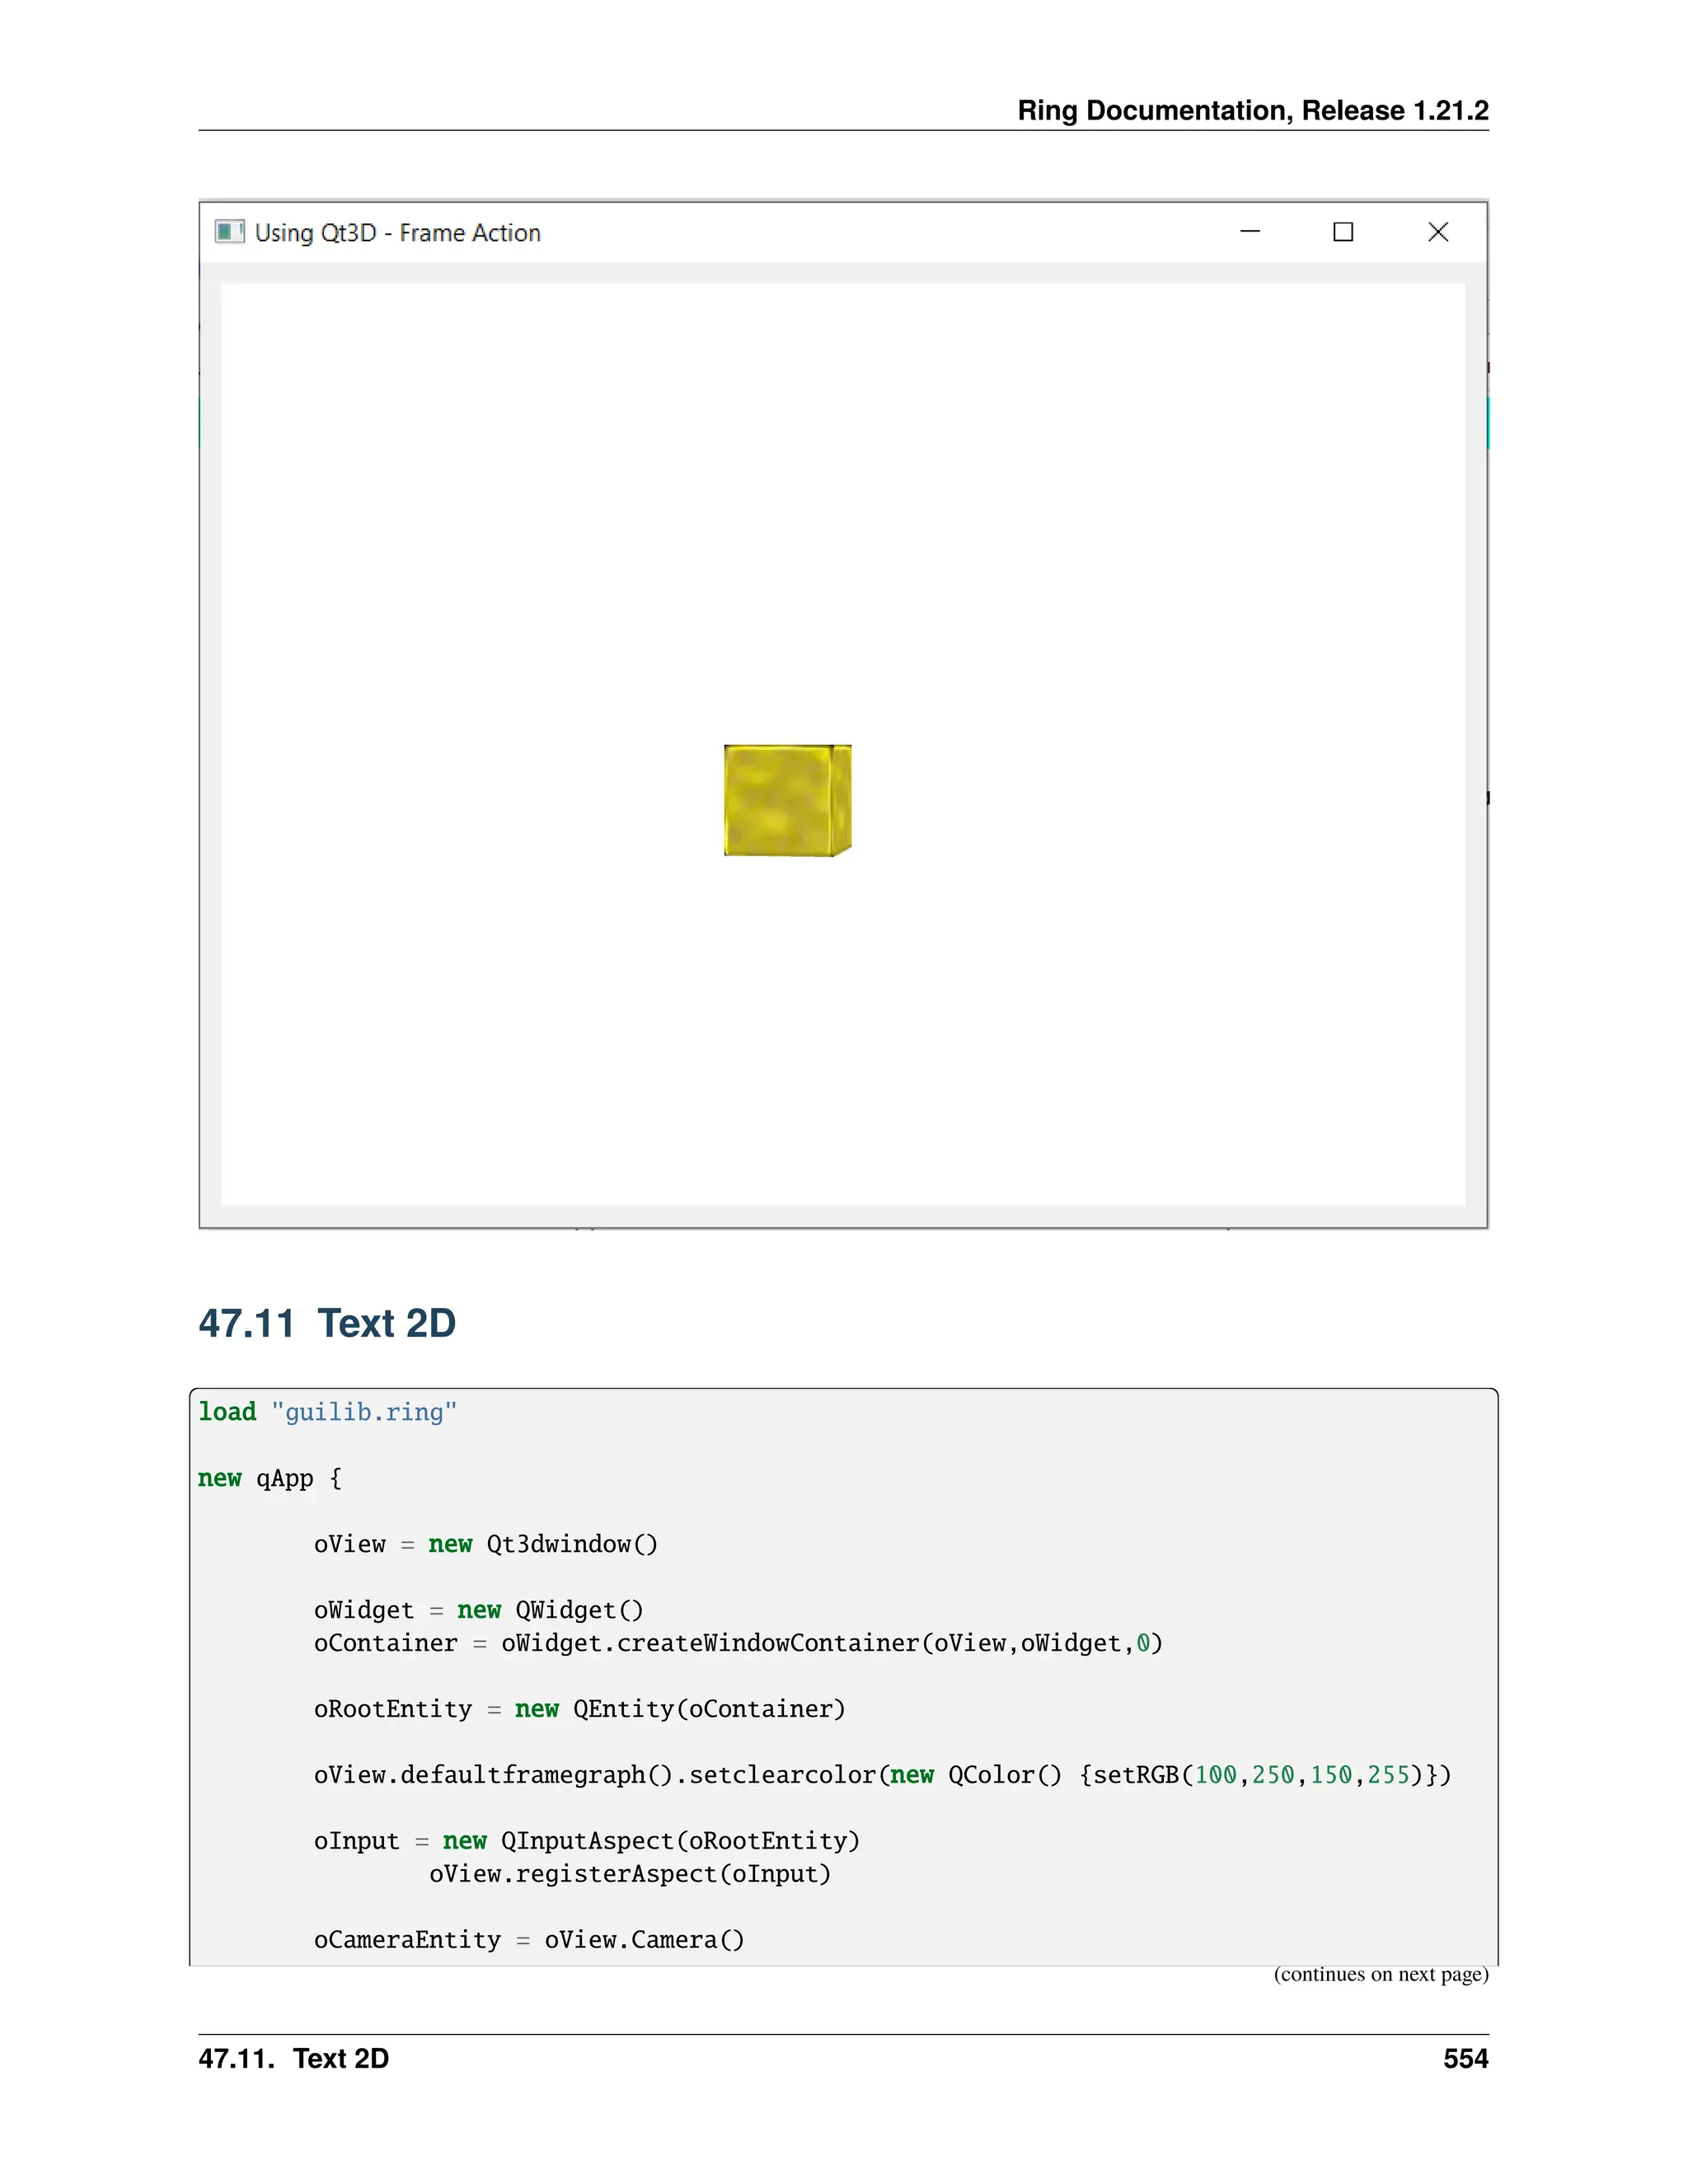Click the 'Ring Documentation, Release 1.21.2' header
This screenshot has height=2184, width=1688.
pos(1252,110)
